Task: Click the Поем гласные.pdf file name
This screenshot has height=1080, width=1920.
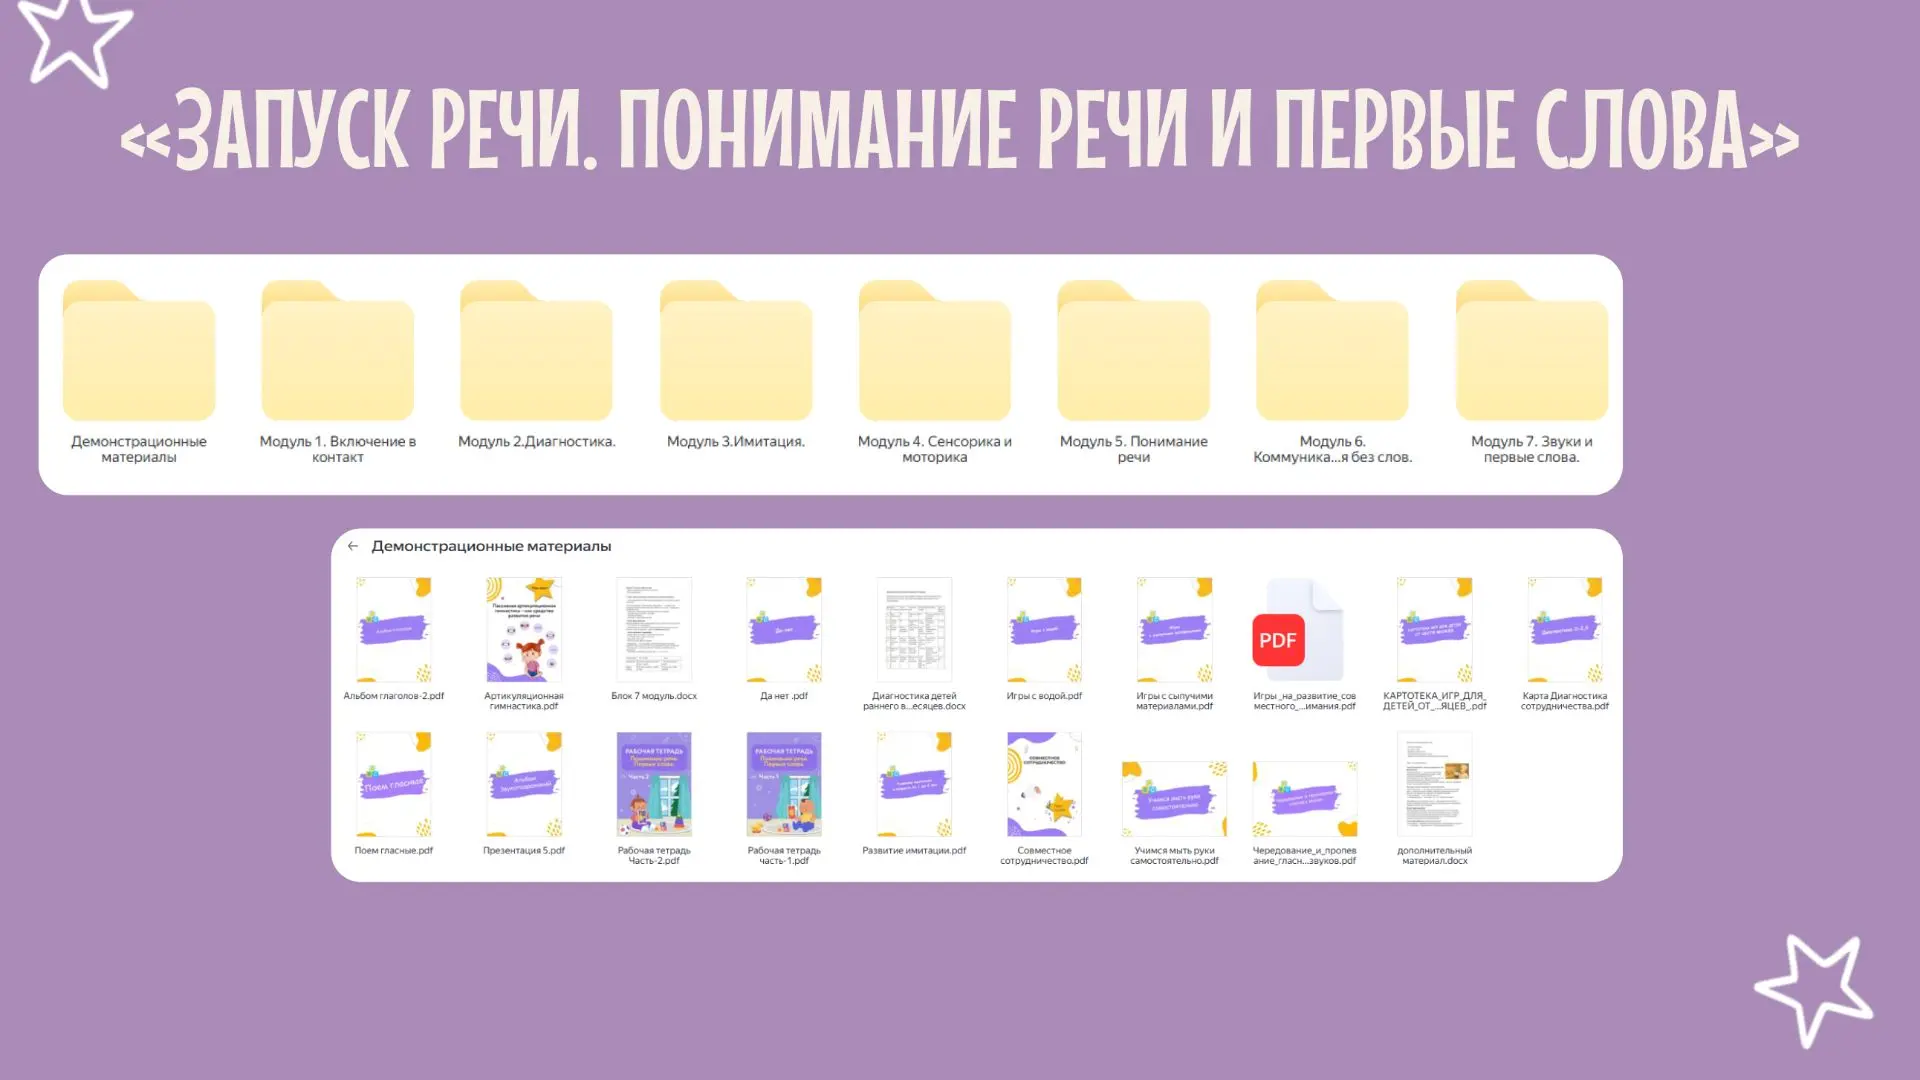Action: tap(394, 851)
